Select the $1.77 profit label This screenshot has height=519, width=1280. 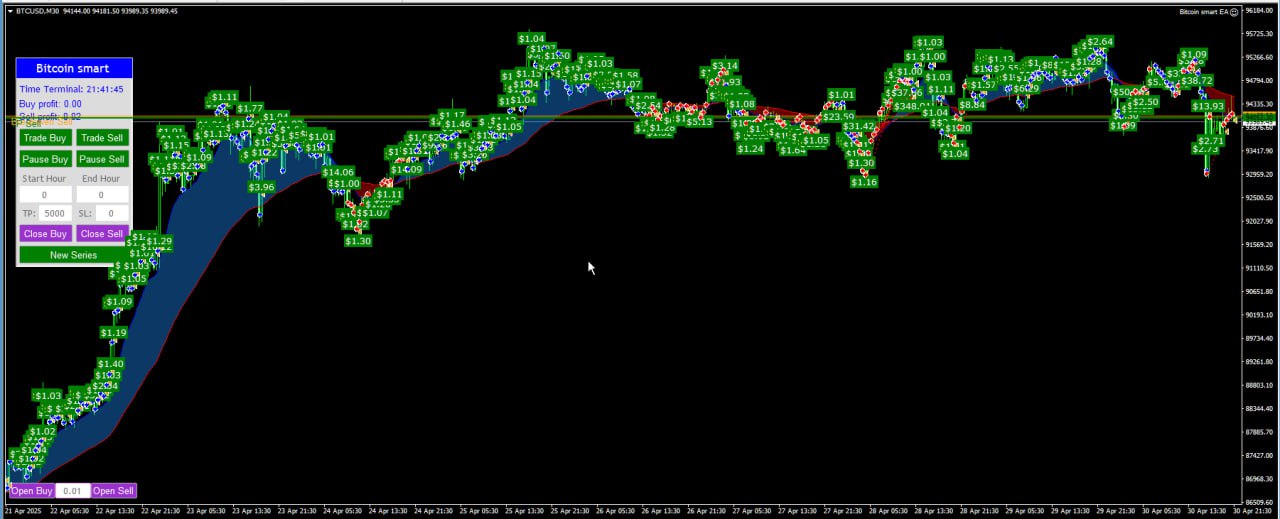[250, 108]
